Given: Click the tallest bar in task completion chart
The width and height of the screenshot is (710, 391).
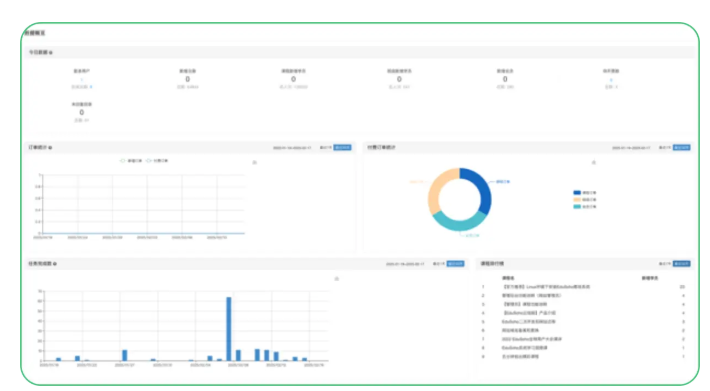Looking at the screenshot, I should (229, 329).
